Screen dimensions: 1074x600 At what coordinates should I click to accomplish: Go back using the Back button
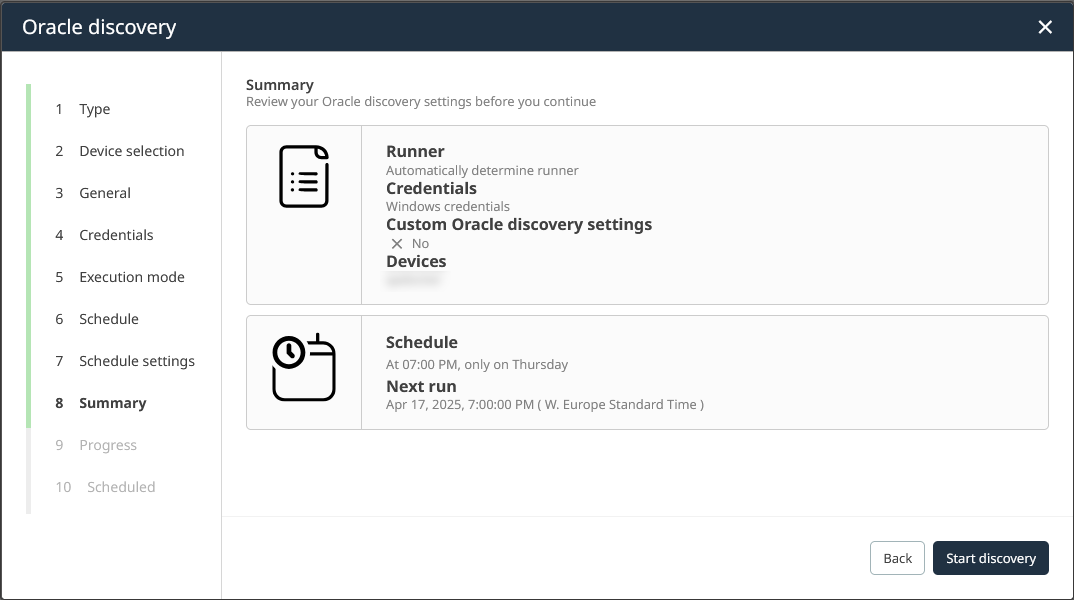tap(896, 558)
